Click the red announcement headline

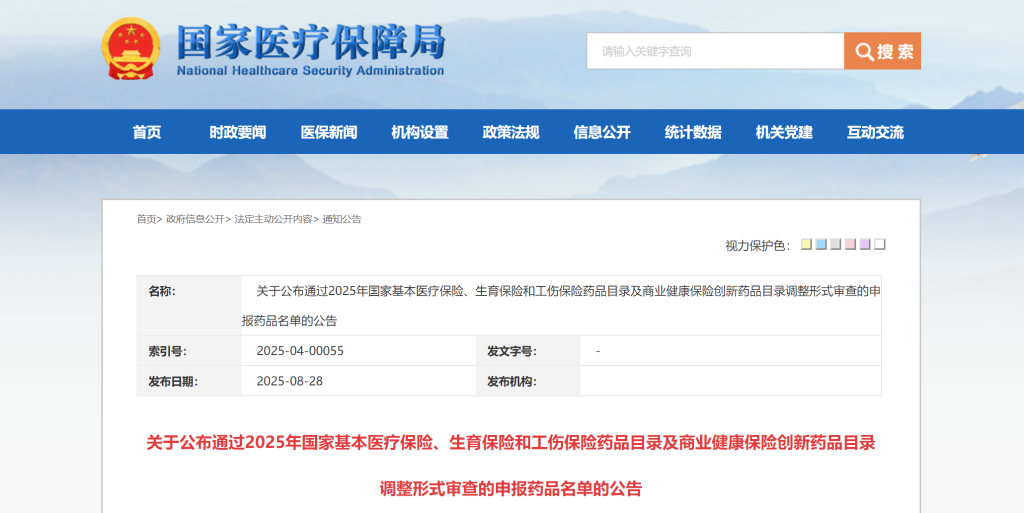511,465
